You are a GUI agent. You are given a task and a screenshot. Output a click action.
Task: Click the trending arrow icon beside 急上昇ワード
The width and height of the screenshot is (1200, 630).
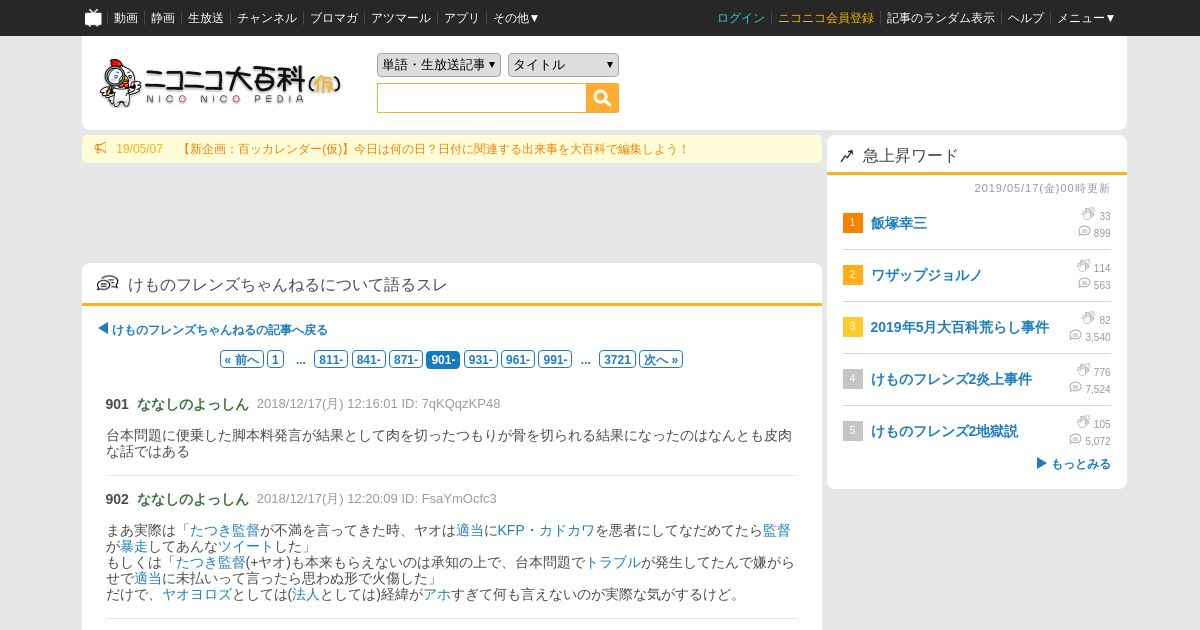click(847, 156)
